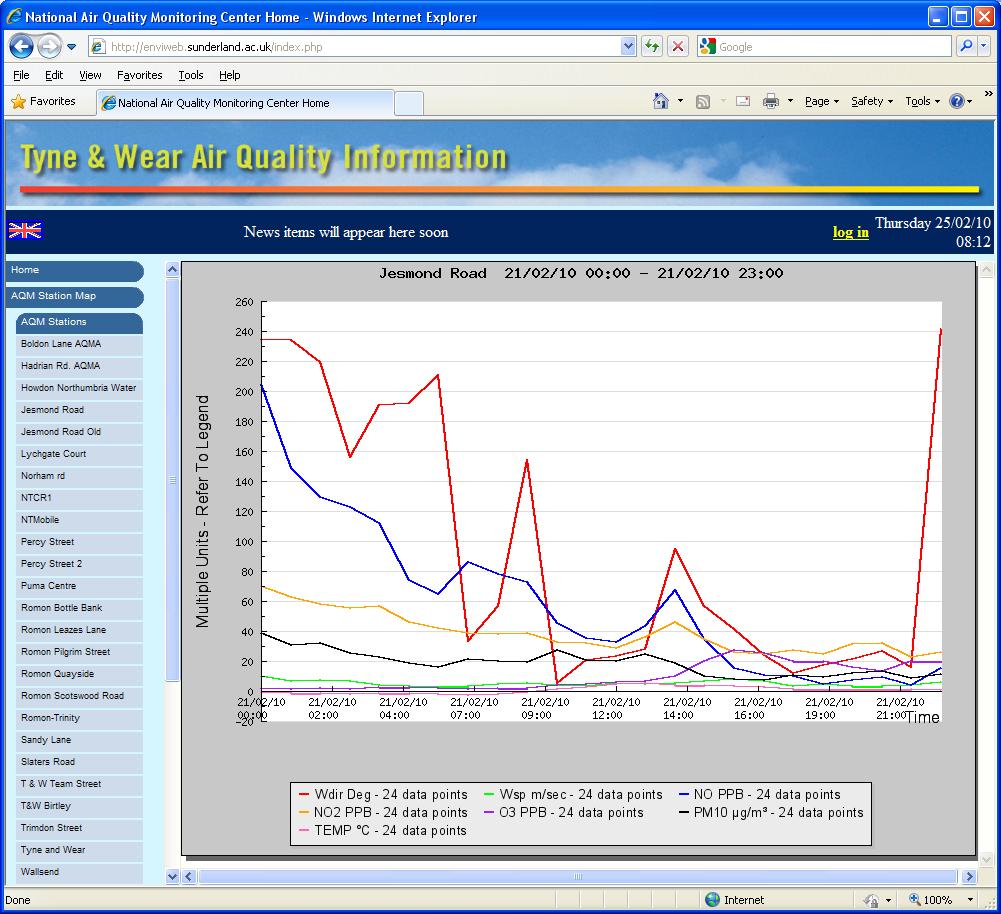Click the Read Mail envelope icon
This screenshot has height=914, width=1001.
742,101
